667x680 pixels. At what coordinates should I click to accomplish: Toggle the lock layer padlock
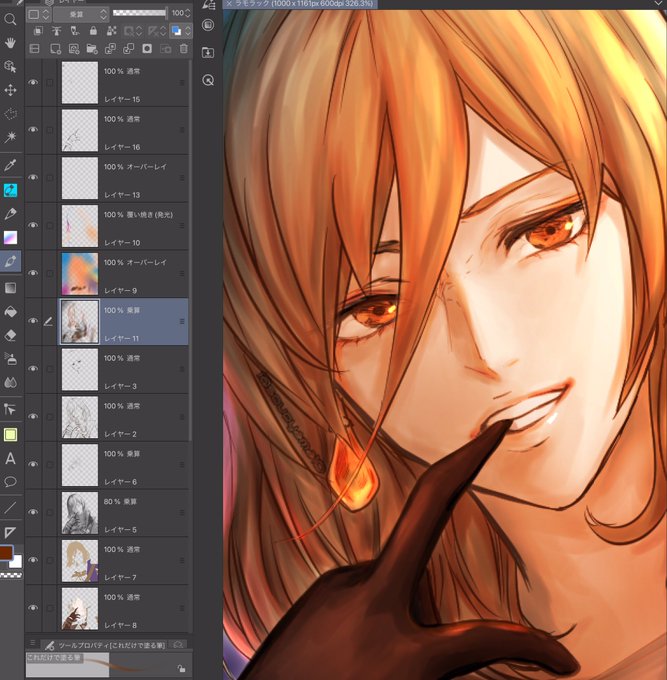click(x=93, y=31)
